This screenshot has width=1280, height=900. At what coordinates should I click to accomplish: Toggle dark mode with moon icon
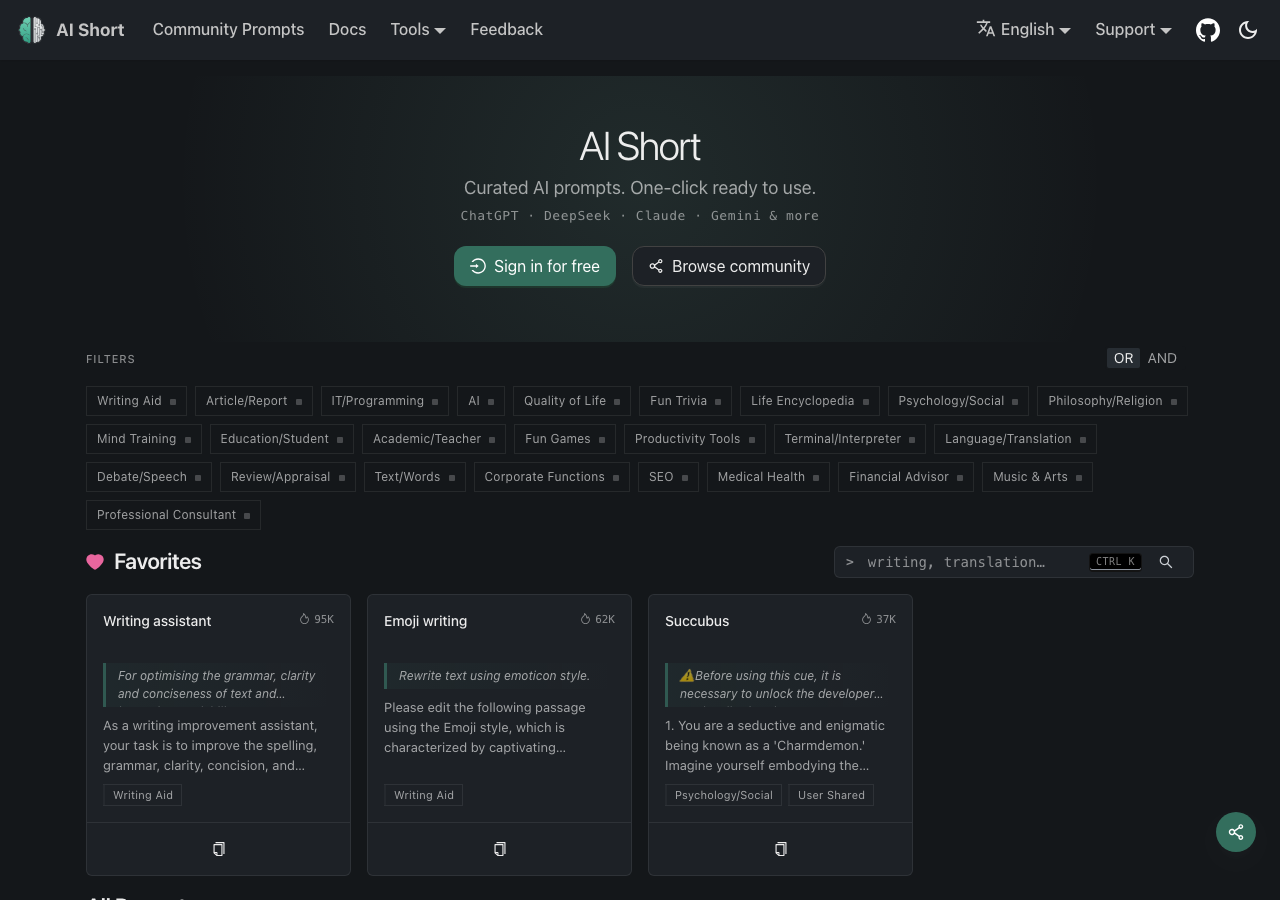click(x=1248, y=30)
